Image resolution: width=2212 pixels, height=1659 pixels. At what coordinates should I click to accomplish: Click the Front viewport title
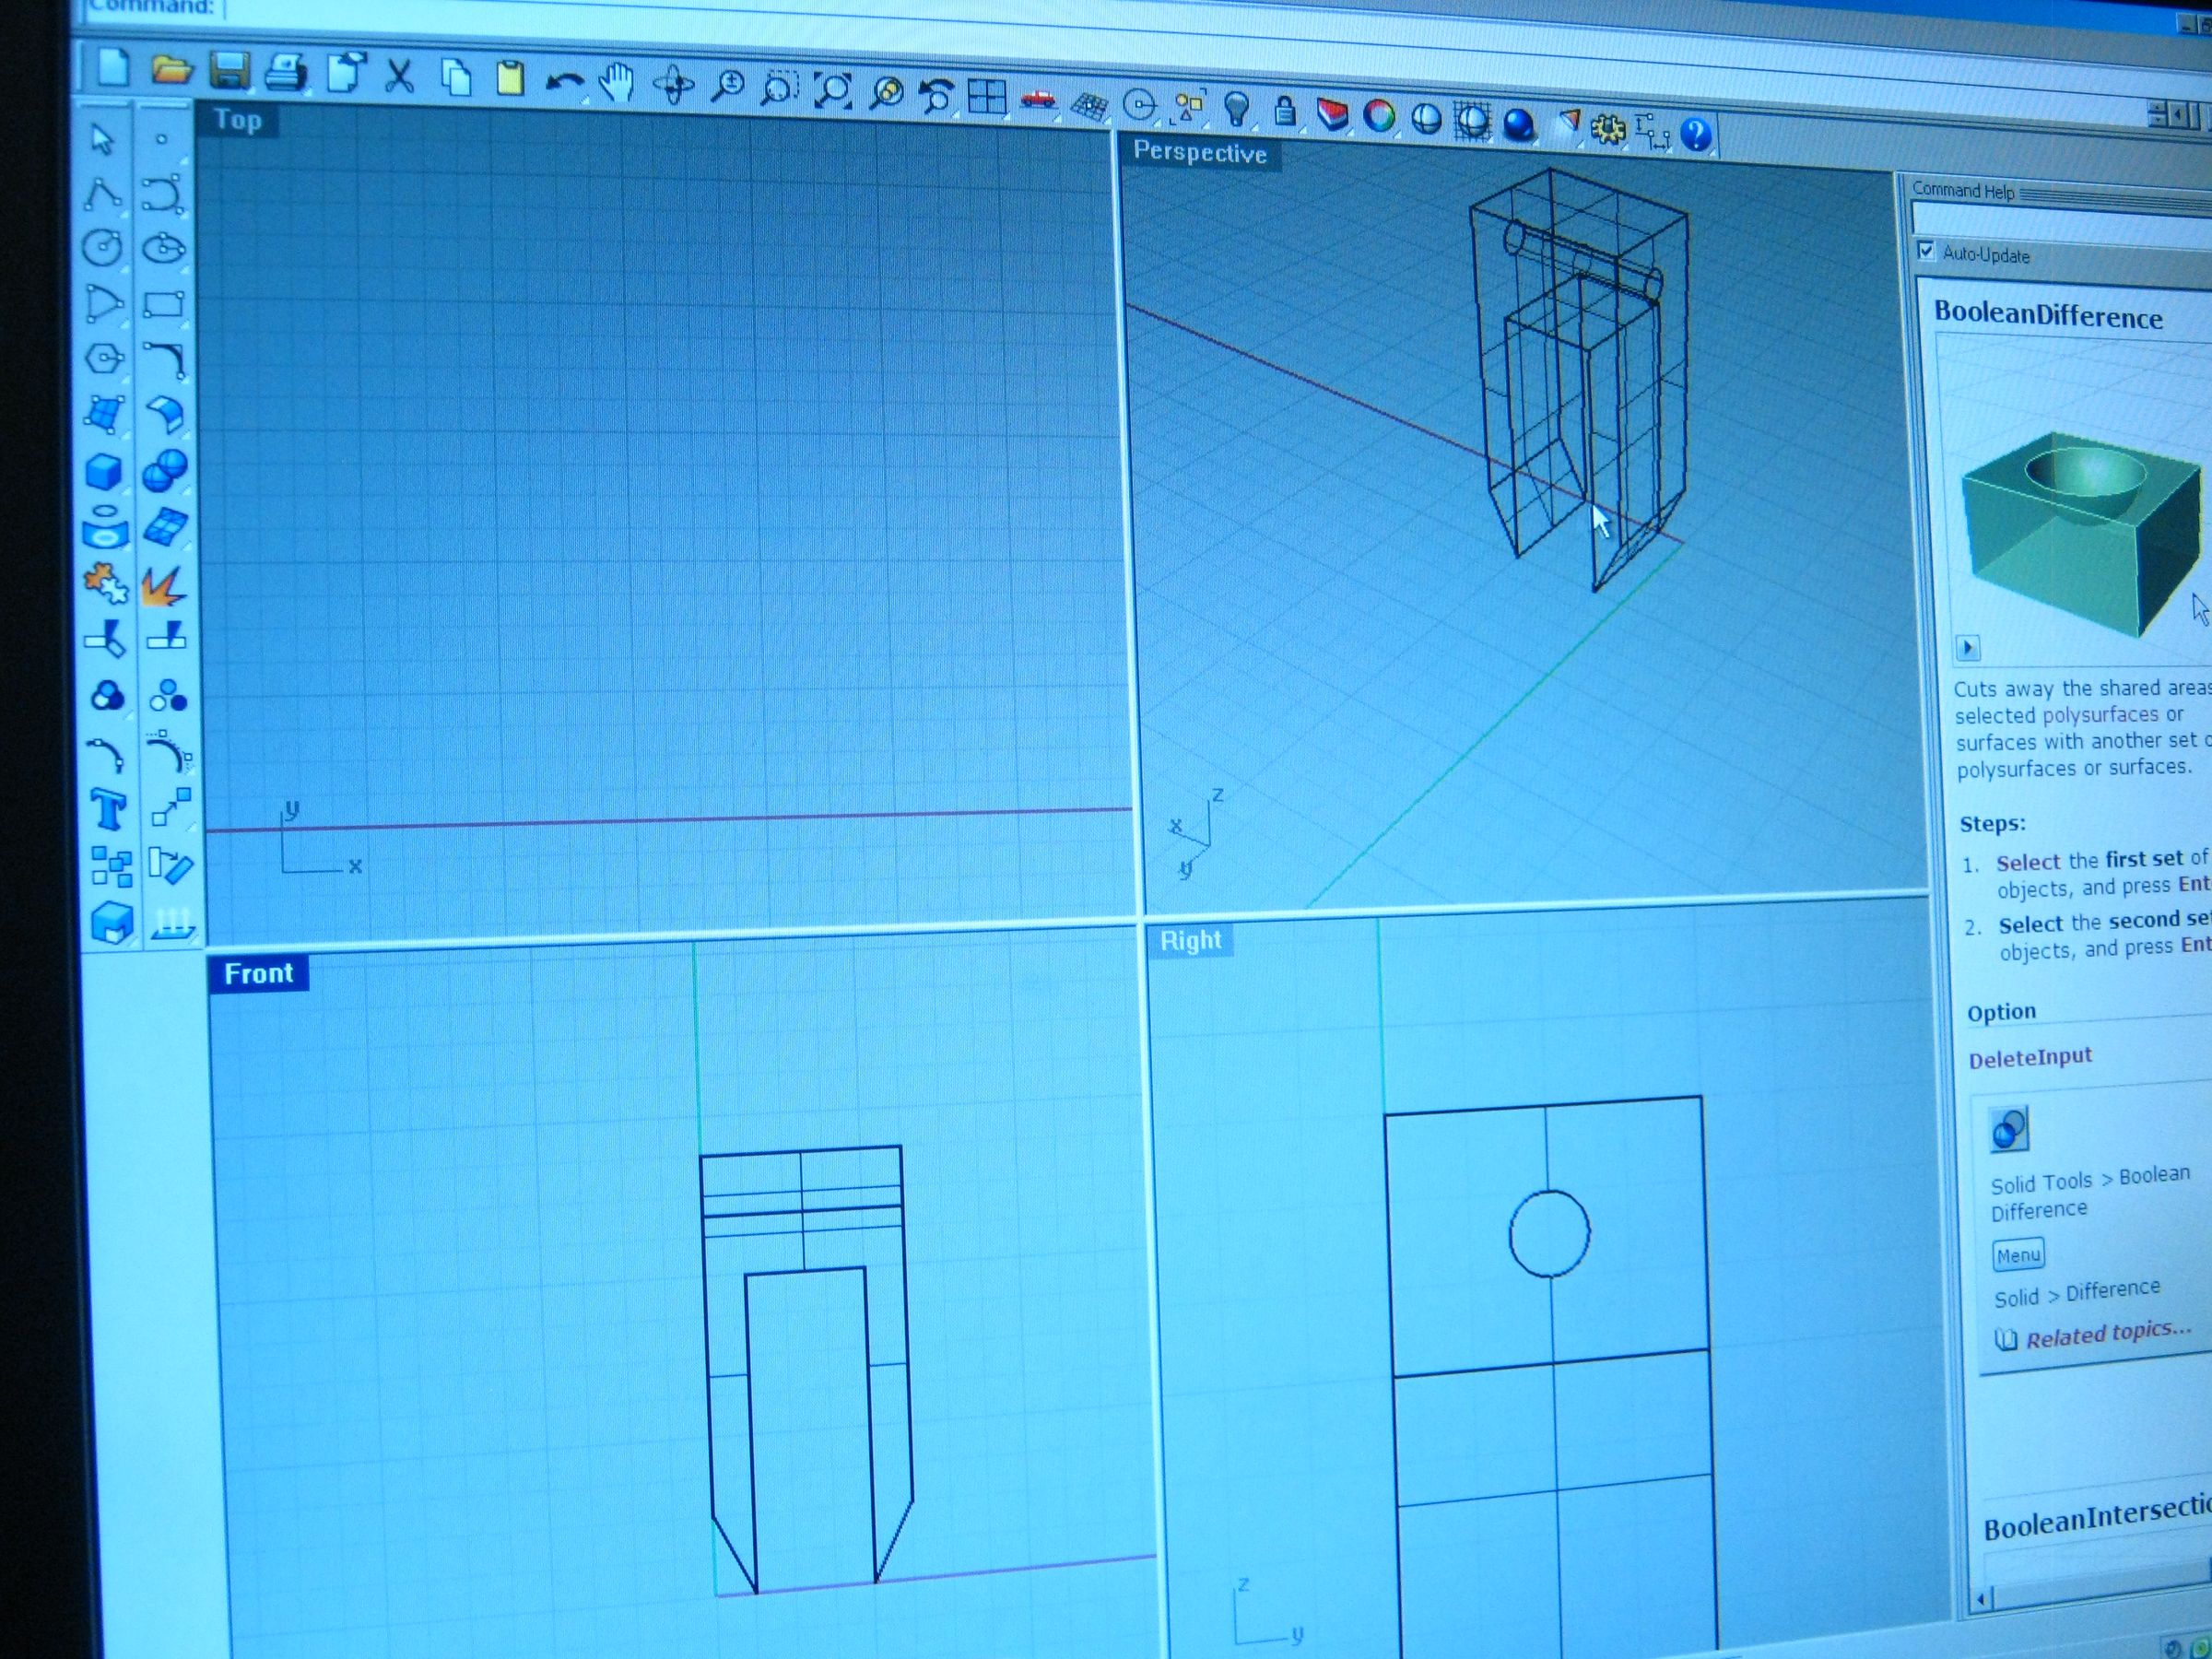(x=258, y=972)
